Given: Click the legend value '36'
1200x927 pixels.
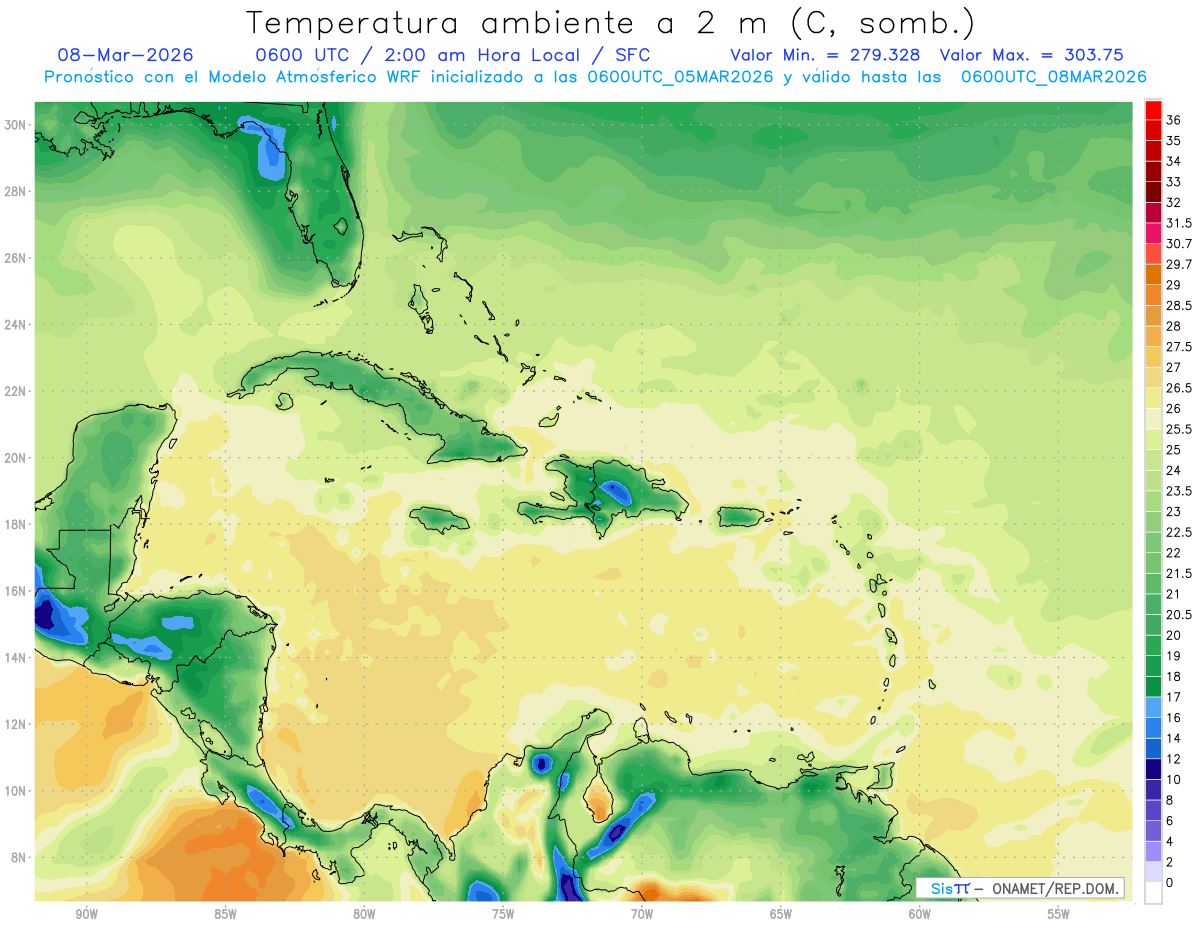Looking at the screenshot, I should click(1174, 120).
